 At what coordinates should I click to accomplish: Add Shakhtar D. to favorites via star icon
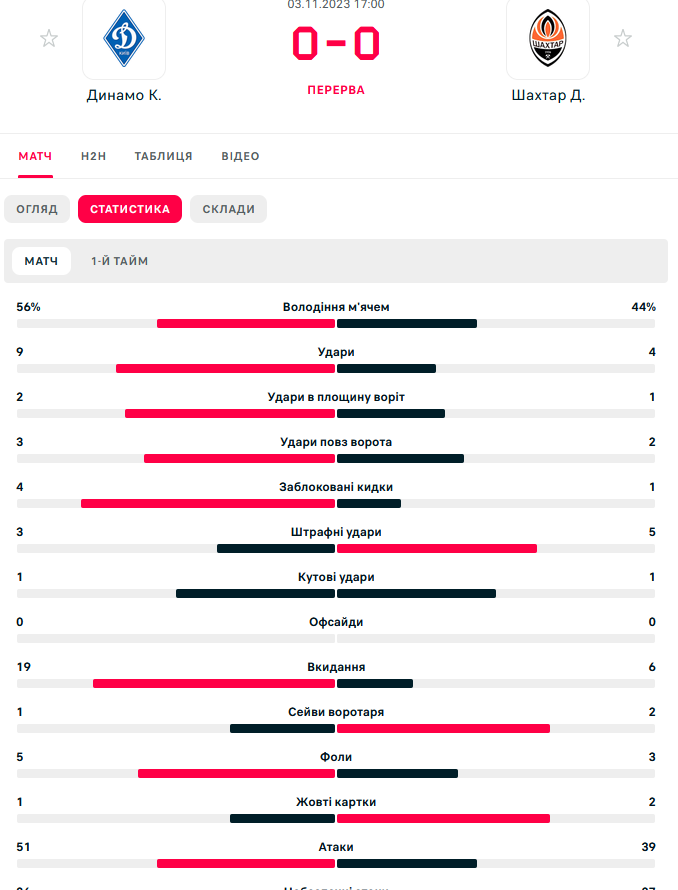point(623,38)
